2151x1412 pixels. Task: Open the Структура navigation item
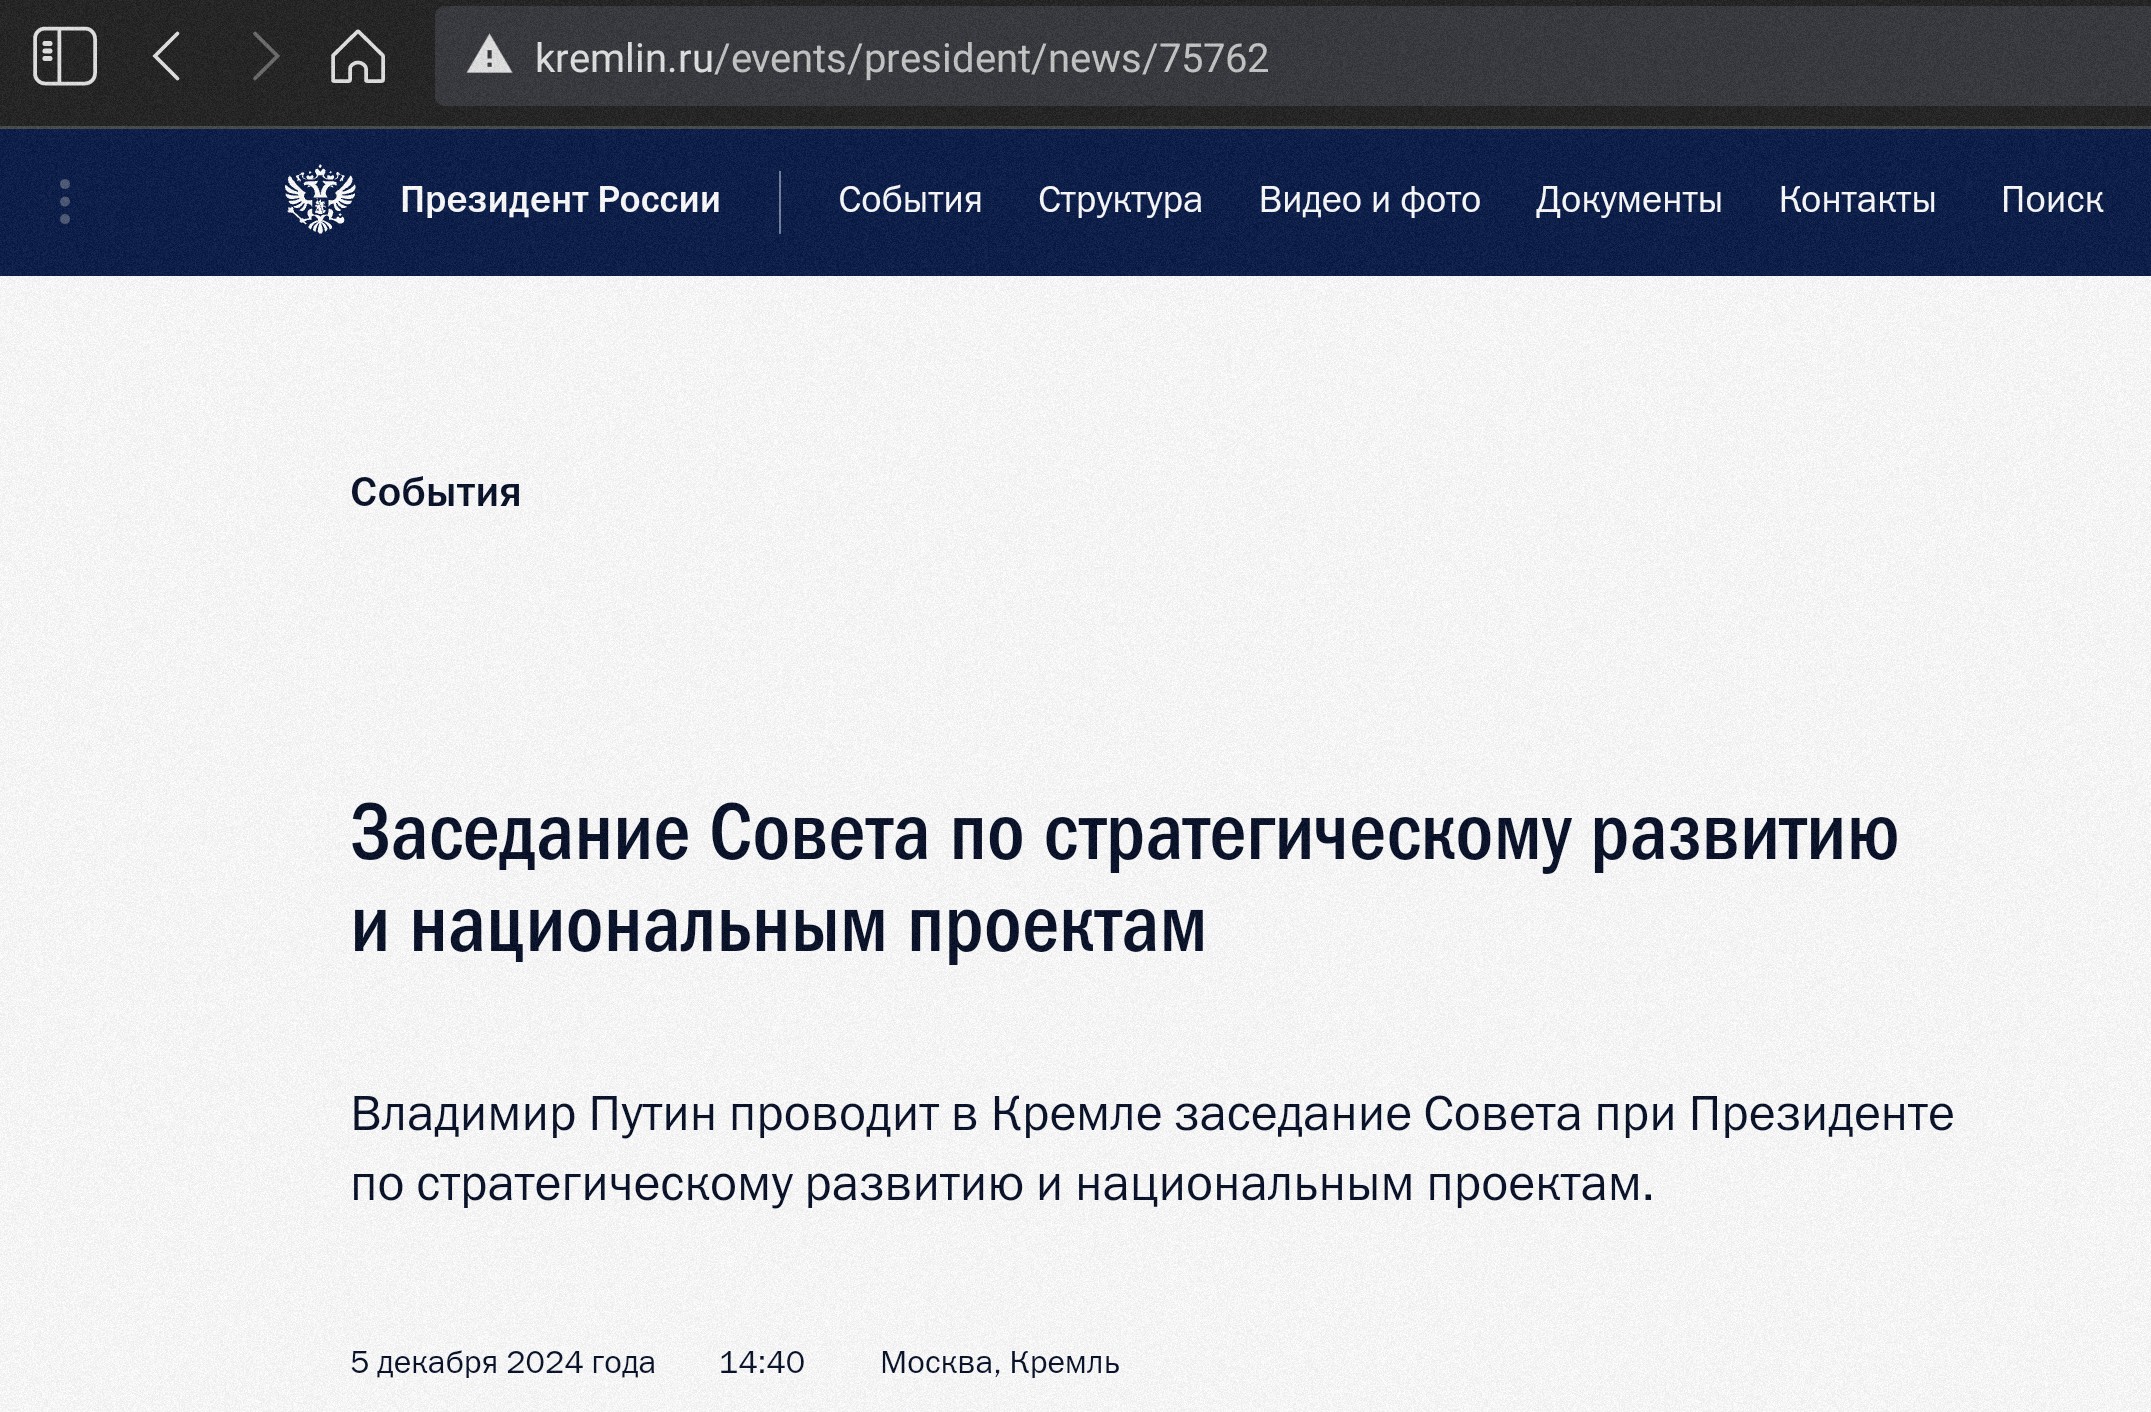[x=1120, y=200]
